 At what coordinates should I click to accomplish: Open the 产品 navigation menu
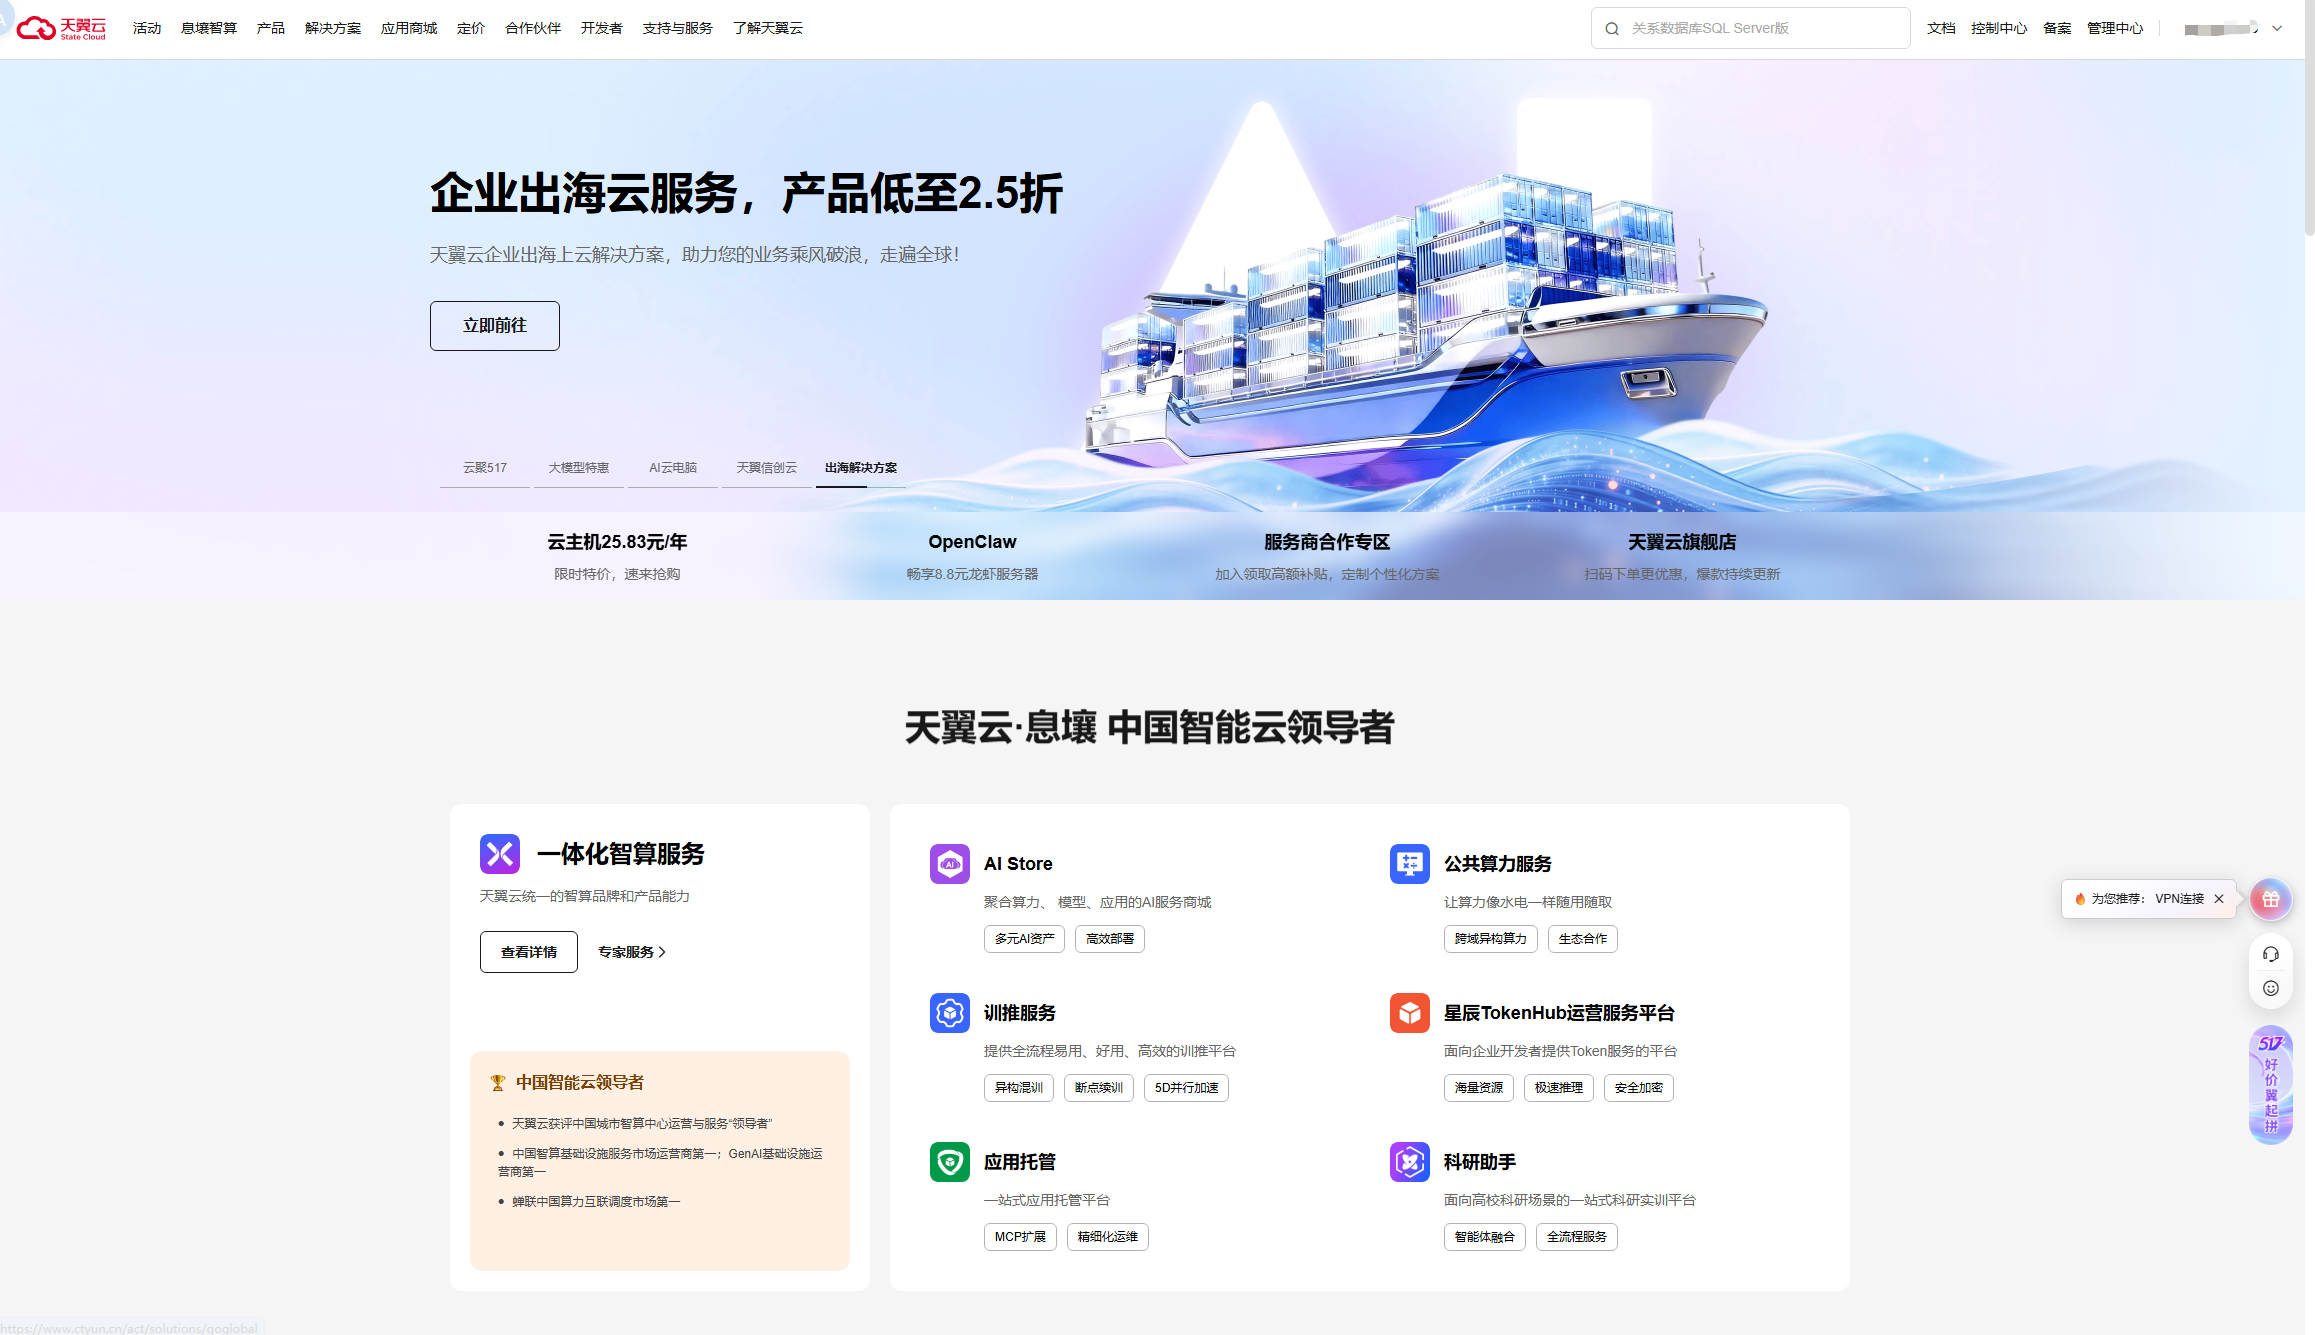270,28
